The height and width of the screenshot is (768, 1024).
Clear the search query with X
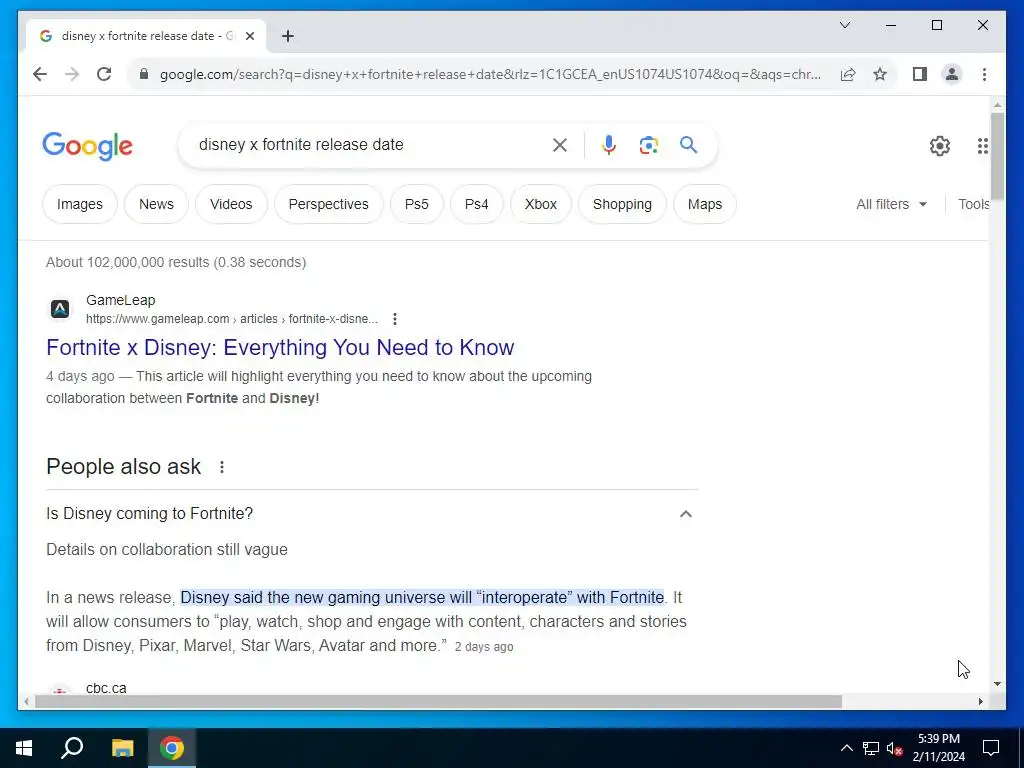560,145
